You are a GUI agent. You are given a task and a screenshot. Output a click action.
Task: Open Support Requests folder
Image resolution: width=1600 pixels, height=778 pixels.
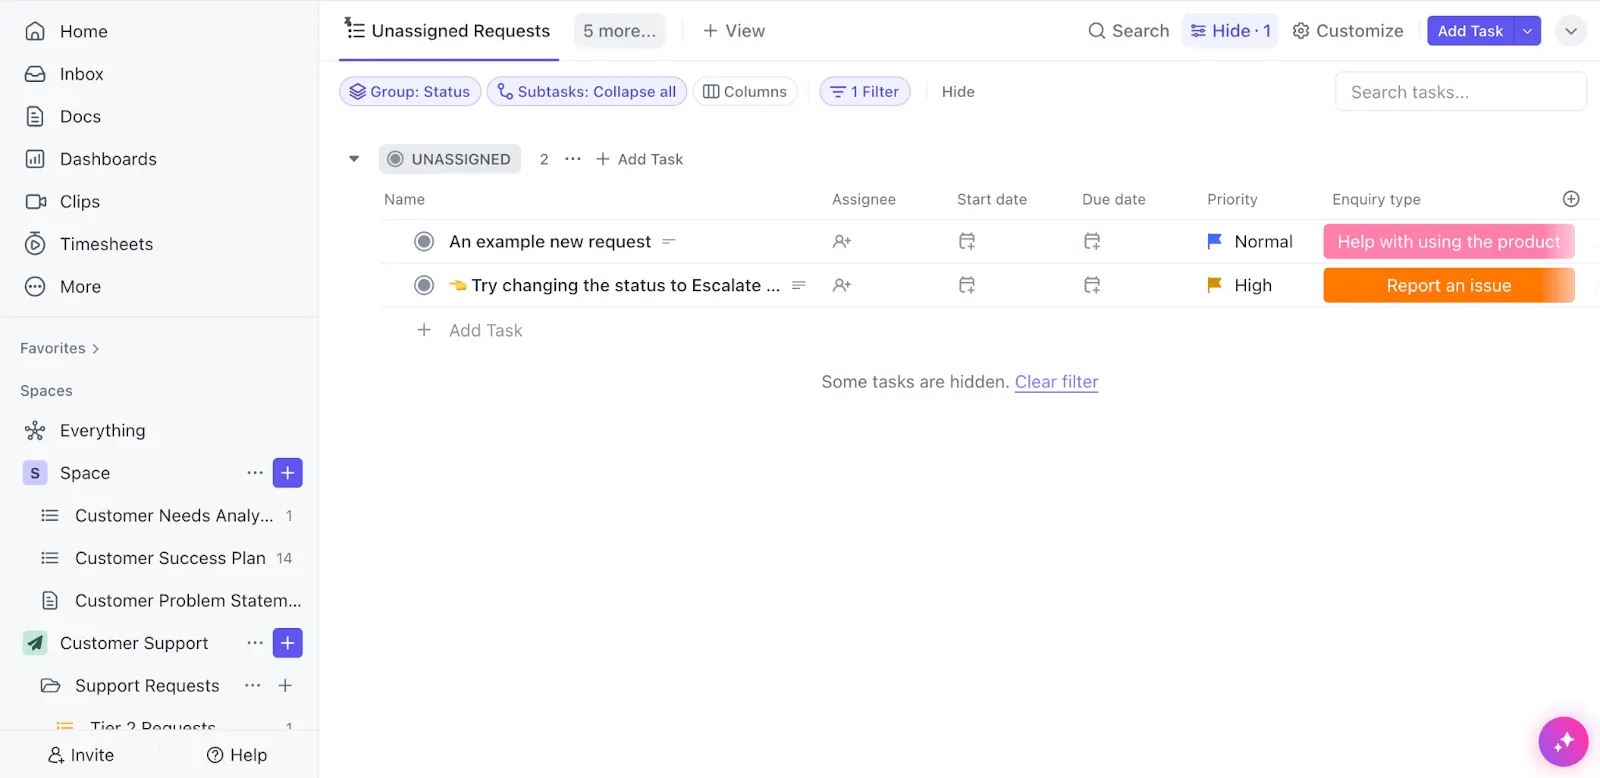147,686
